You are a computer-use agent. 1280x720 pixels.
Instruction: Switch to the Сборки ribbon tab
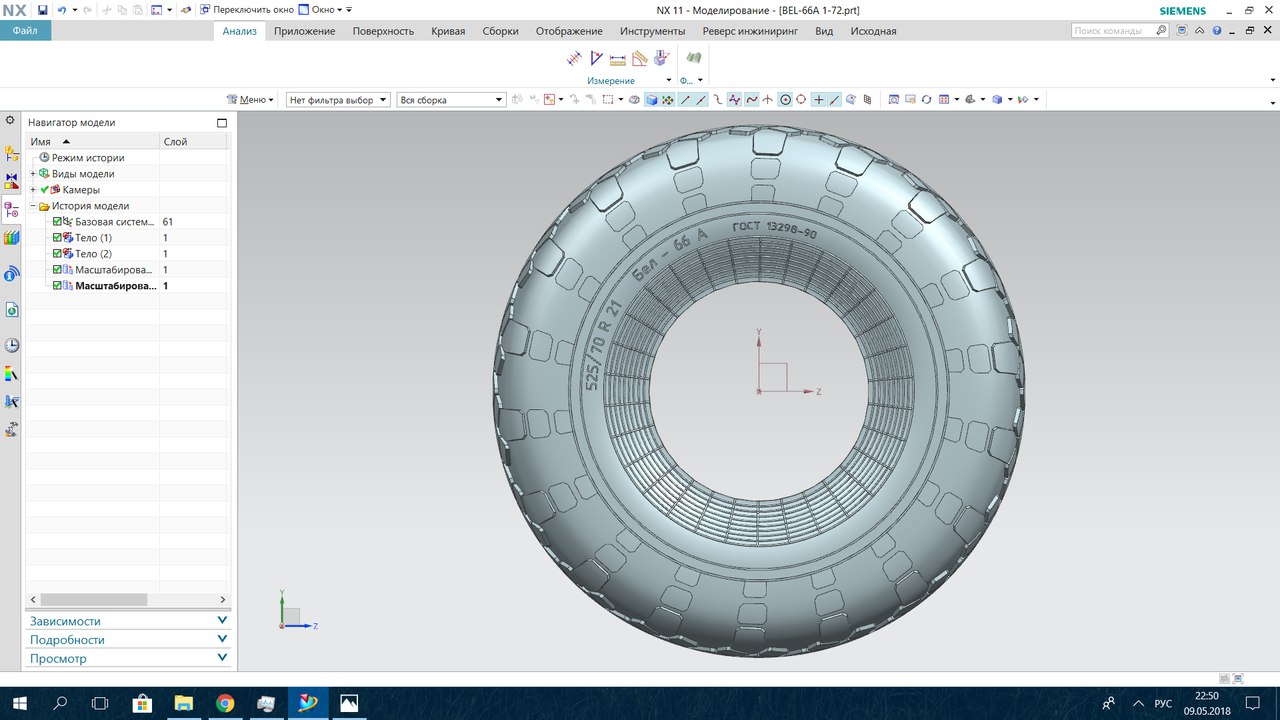click(500, 31)
